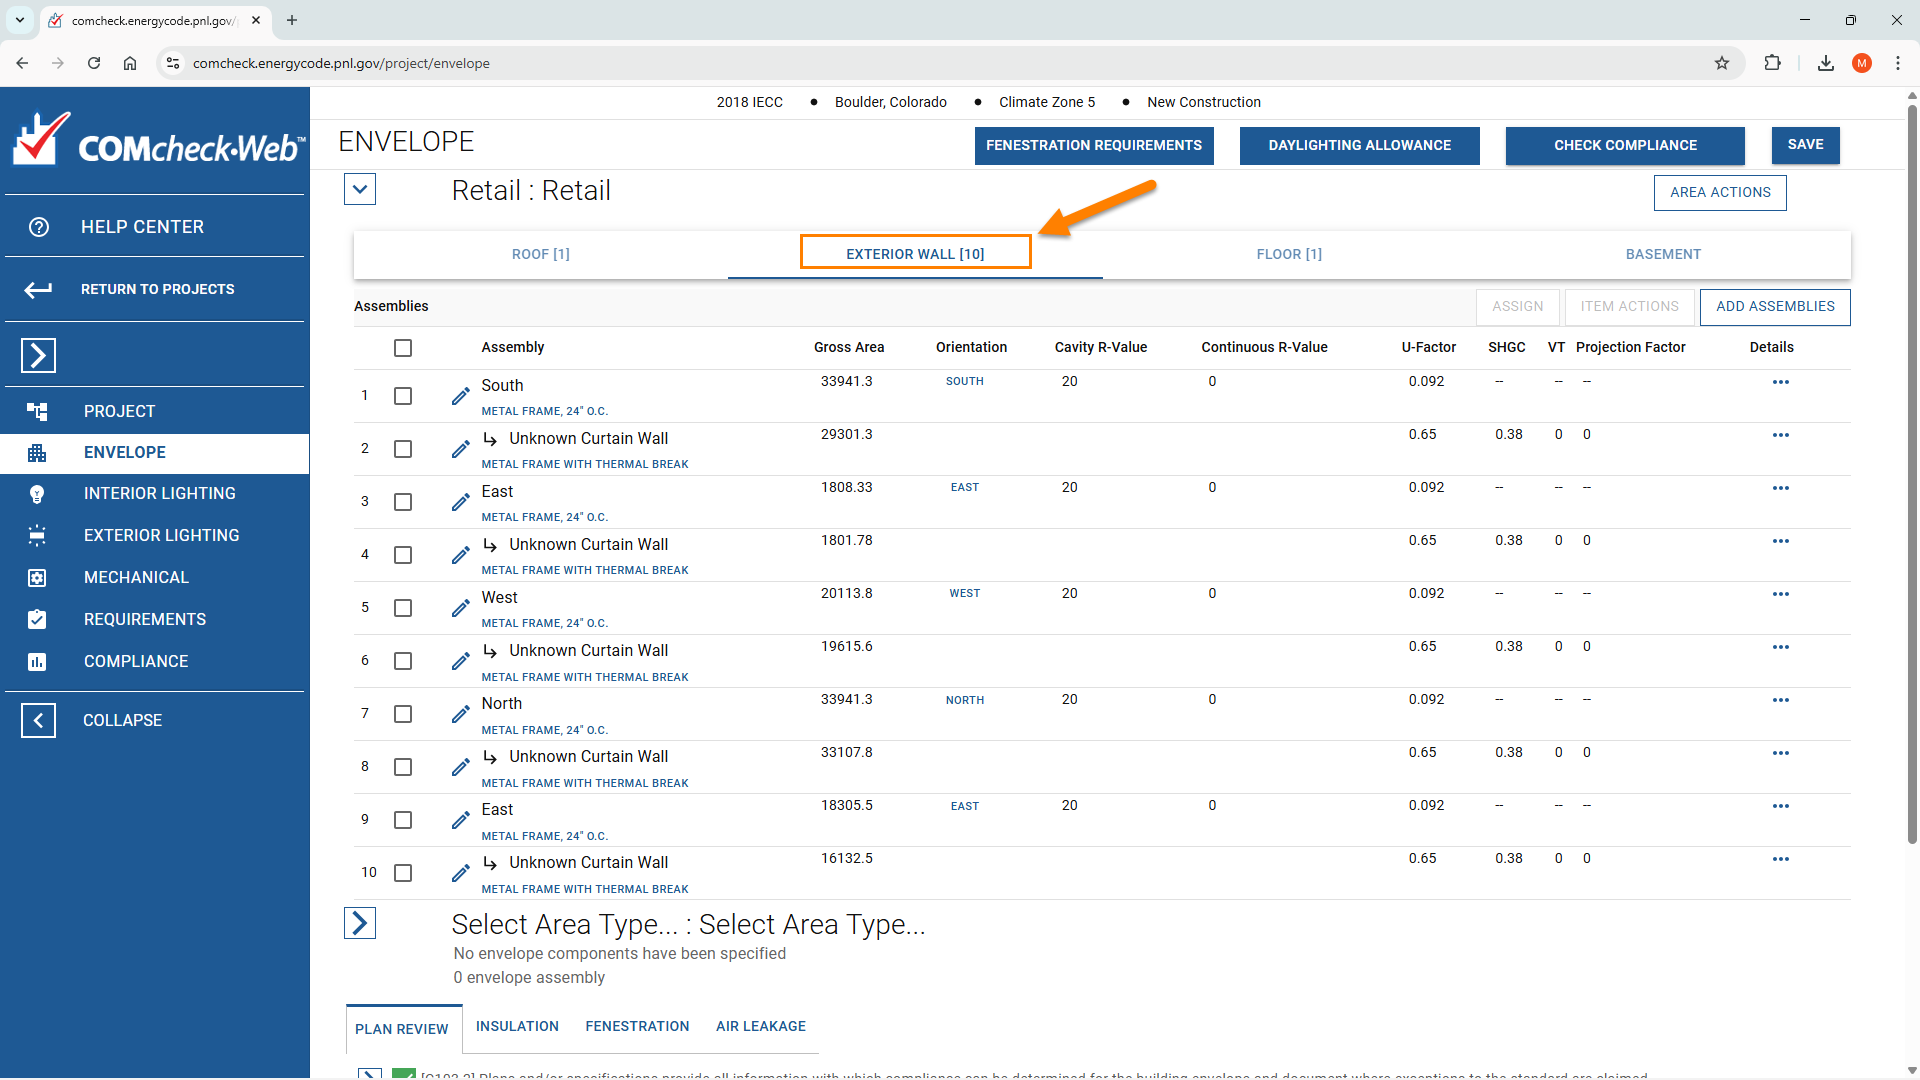This screenshot has width=1920, height=1080.
Task: Click the Requirements clipboard icon
Action: coord(37,619)
